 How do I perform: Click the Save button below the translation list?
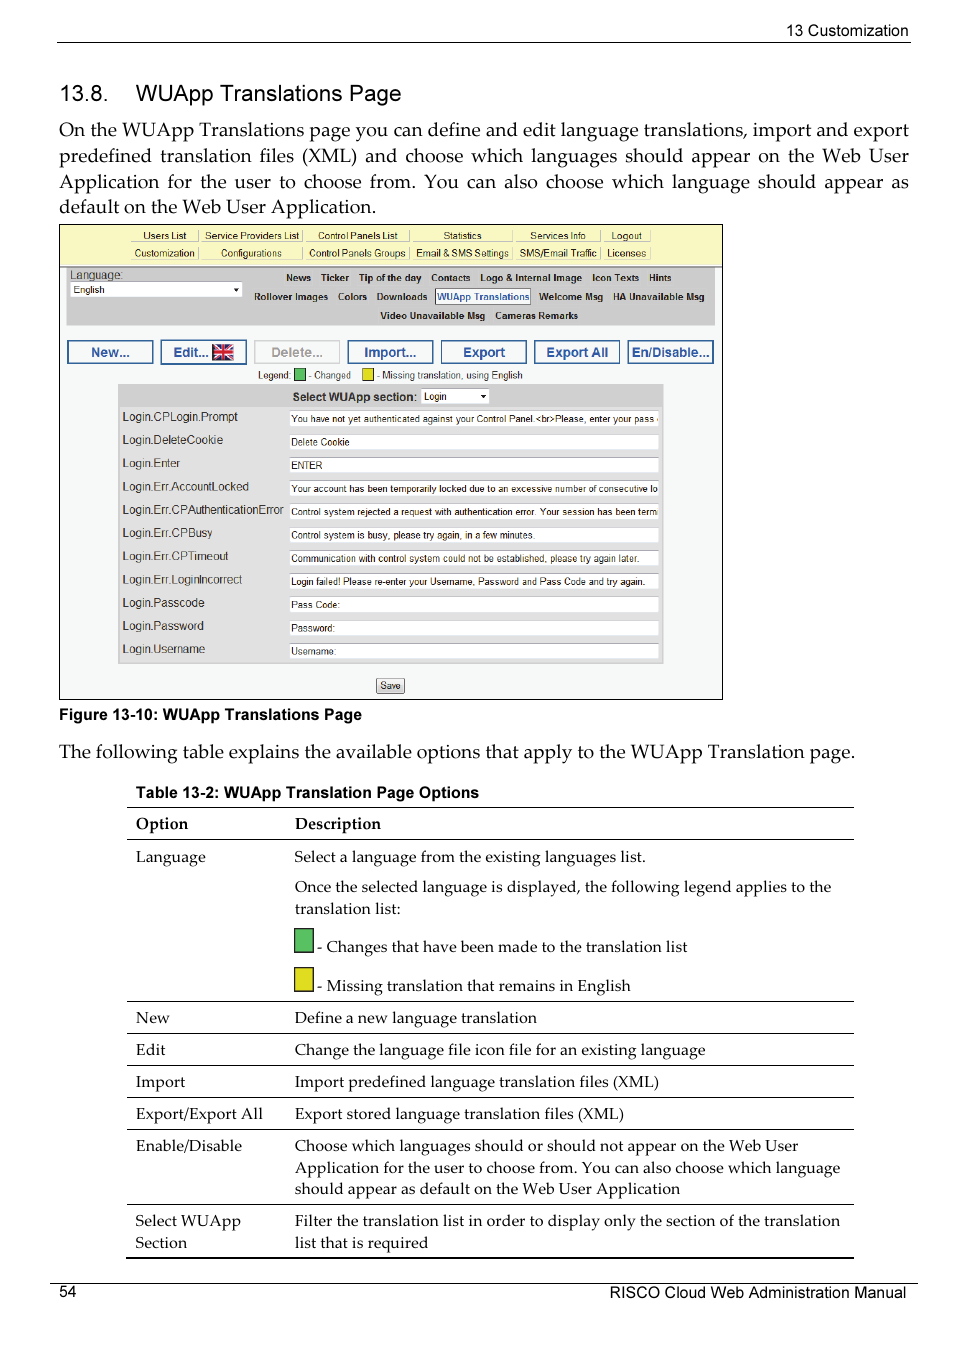[390, 686]
